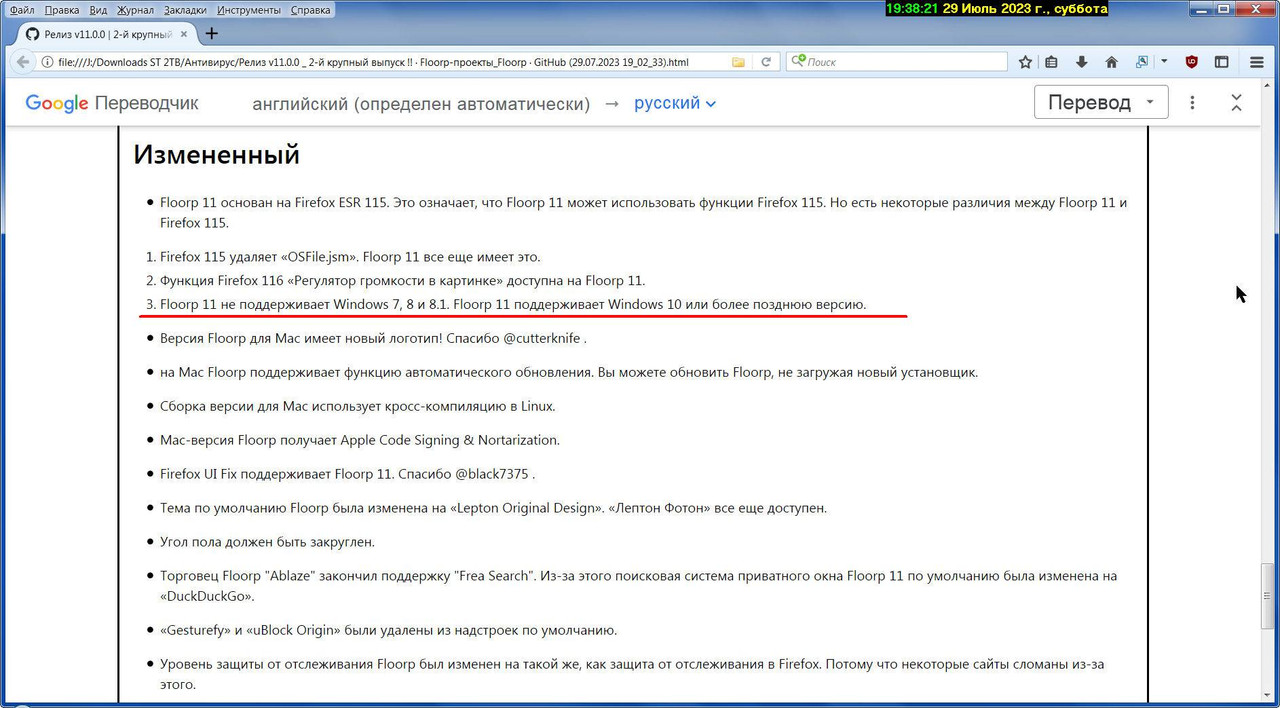This screenshot has height=708, width=1280.
Task: Click the date and time clock overlay
Action: pyautogui.click(x=997, y=8)
